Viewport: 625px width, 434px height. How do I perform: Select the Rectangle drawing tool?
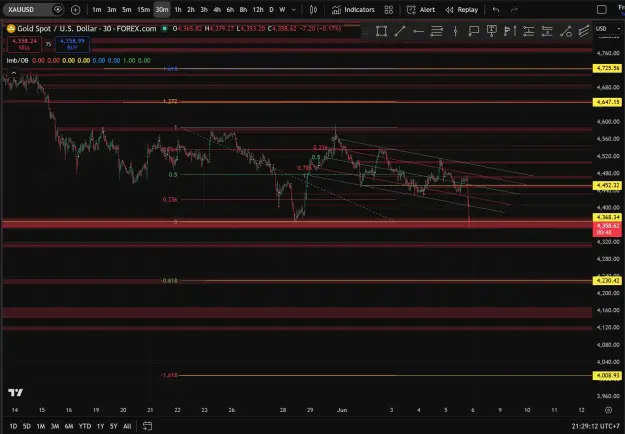pyautogui.click(x=381, y=31)
